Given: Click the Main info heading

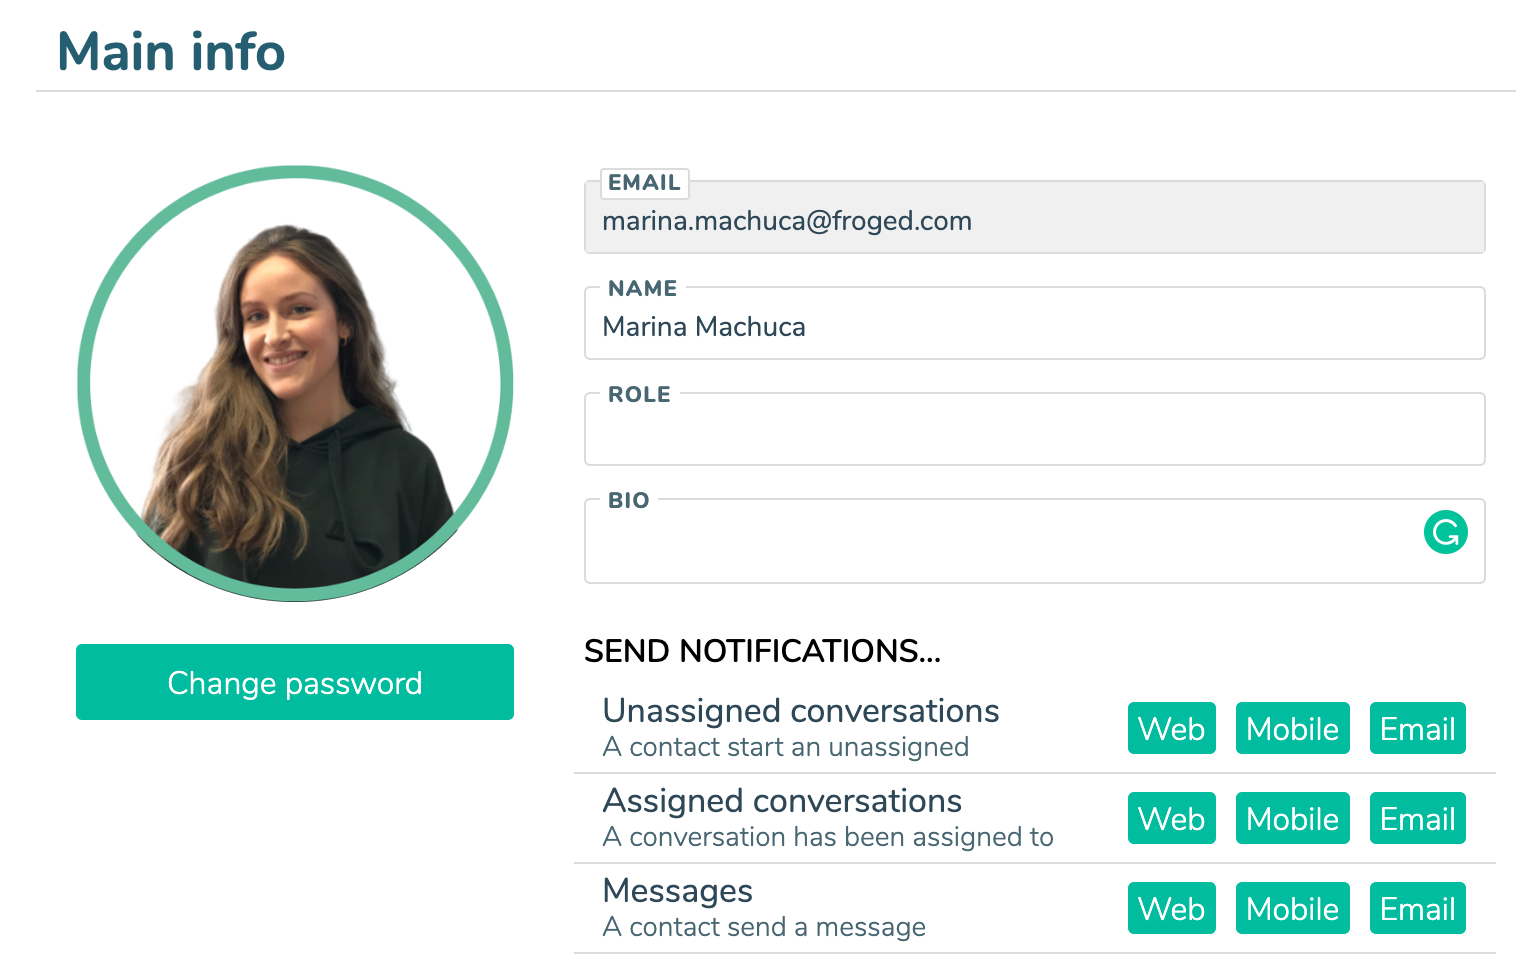Looking at the screenshot, I should pos(171,52).
